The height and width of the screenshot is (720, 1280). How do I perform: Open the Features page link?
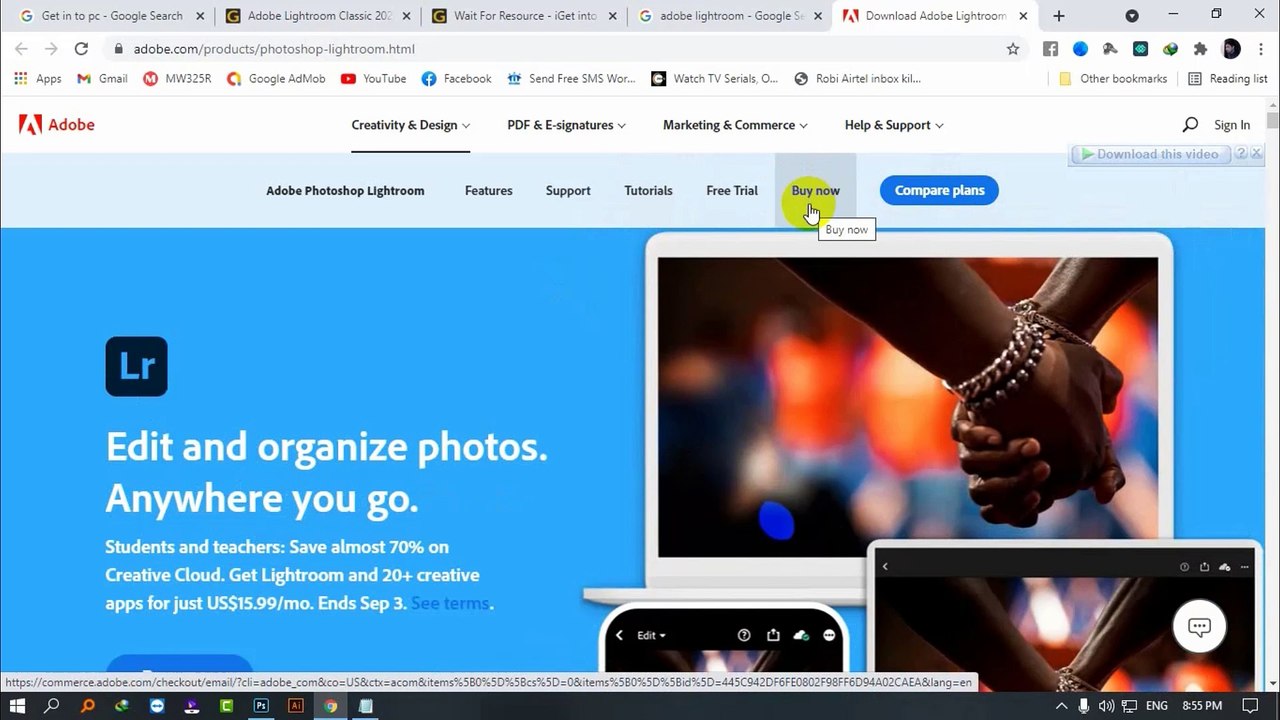point(488,191)
